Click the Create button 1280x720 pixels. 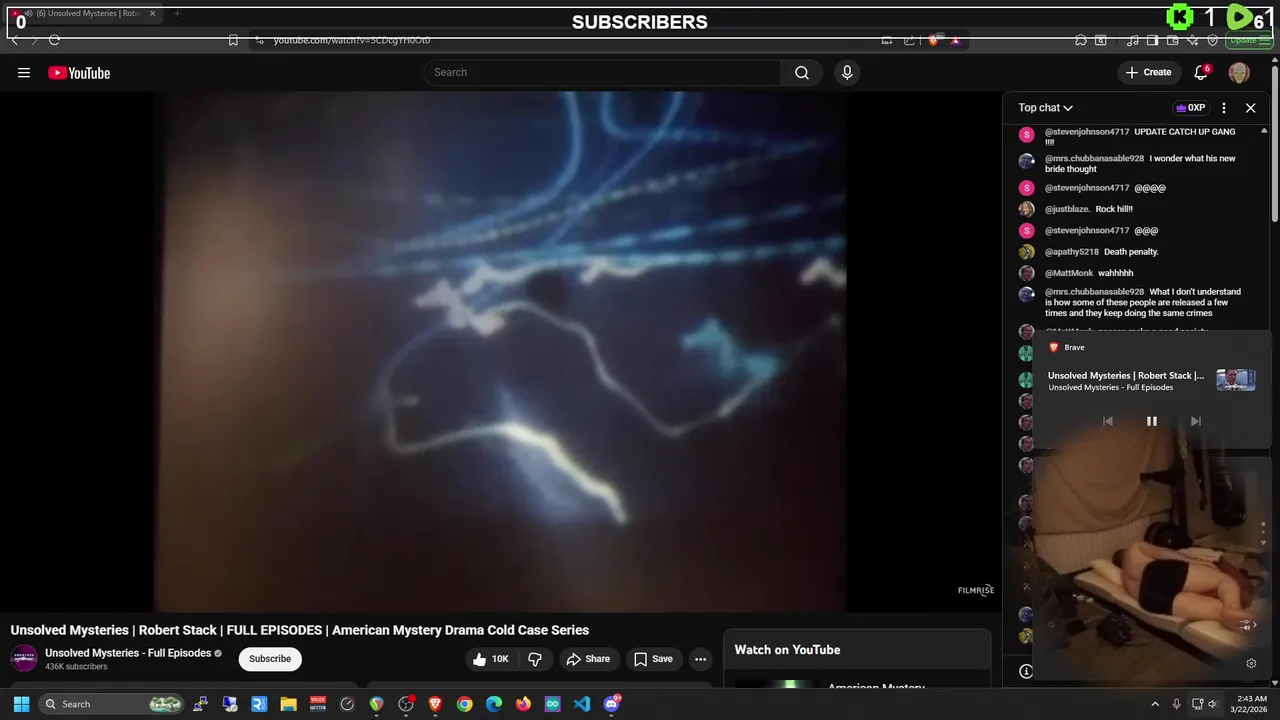[x=1147, y=72]
